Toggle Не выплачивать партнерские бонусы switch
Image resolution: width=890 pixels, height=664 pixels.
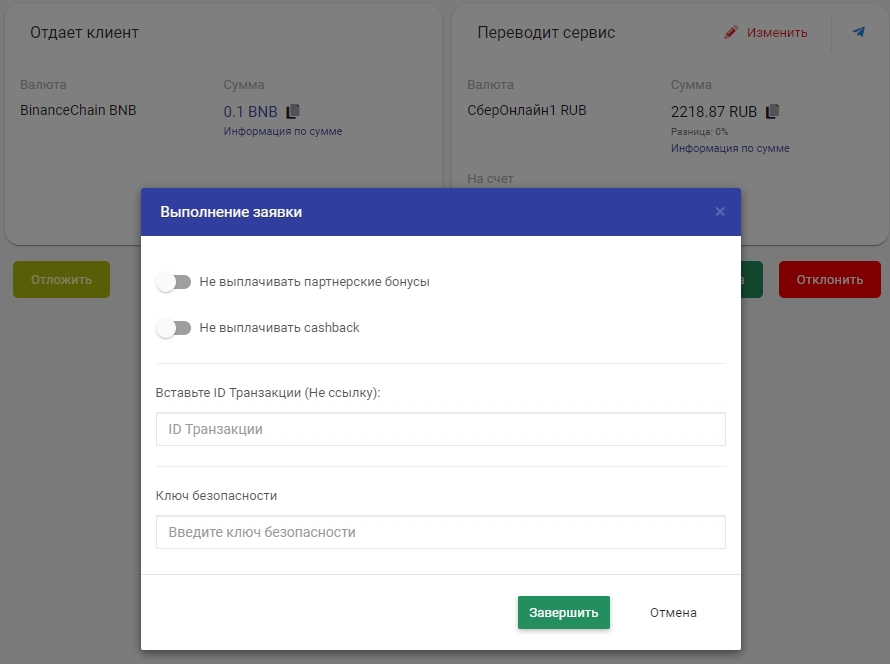(174, 282)
